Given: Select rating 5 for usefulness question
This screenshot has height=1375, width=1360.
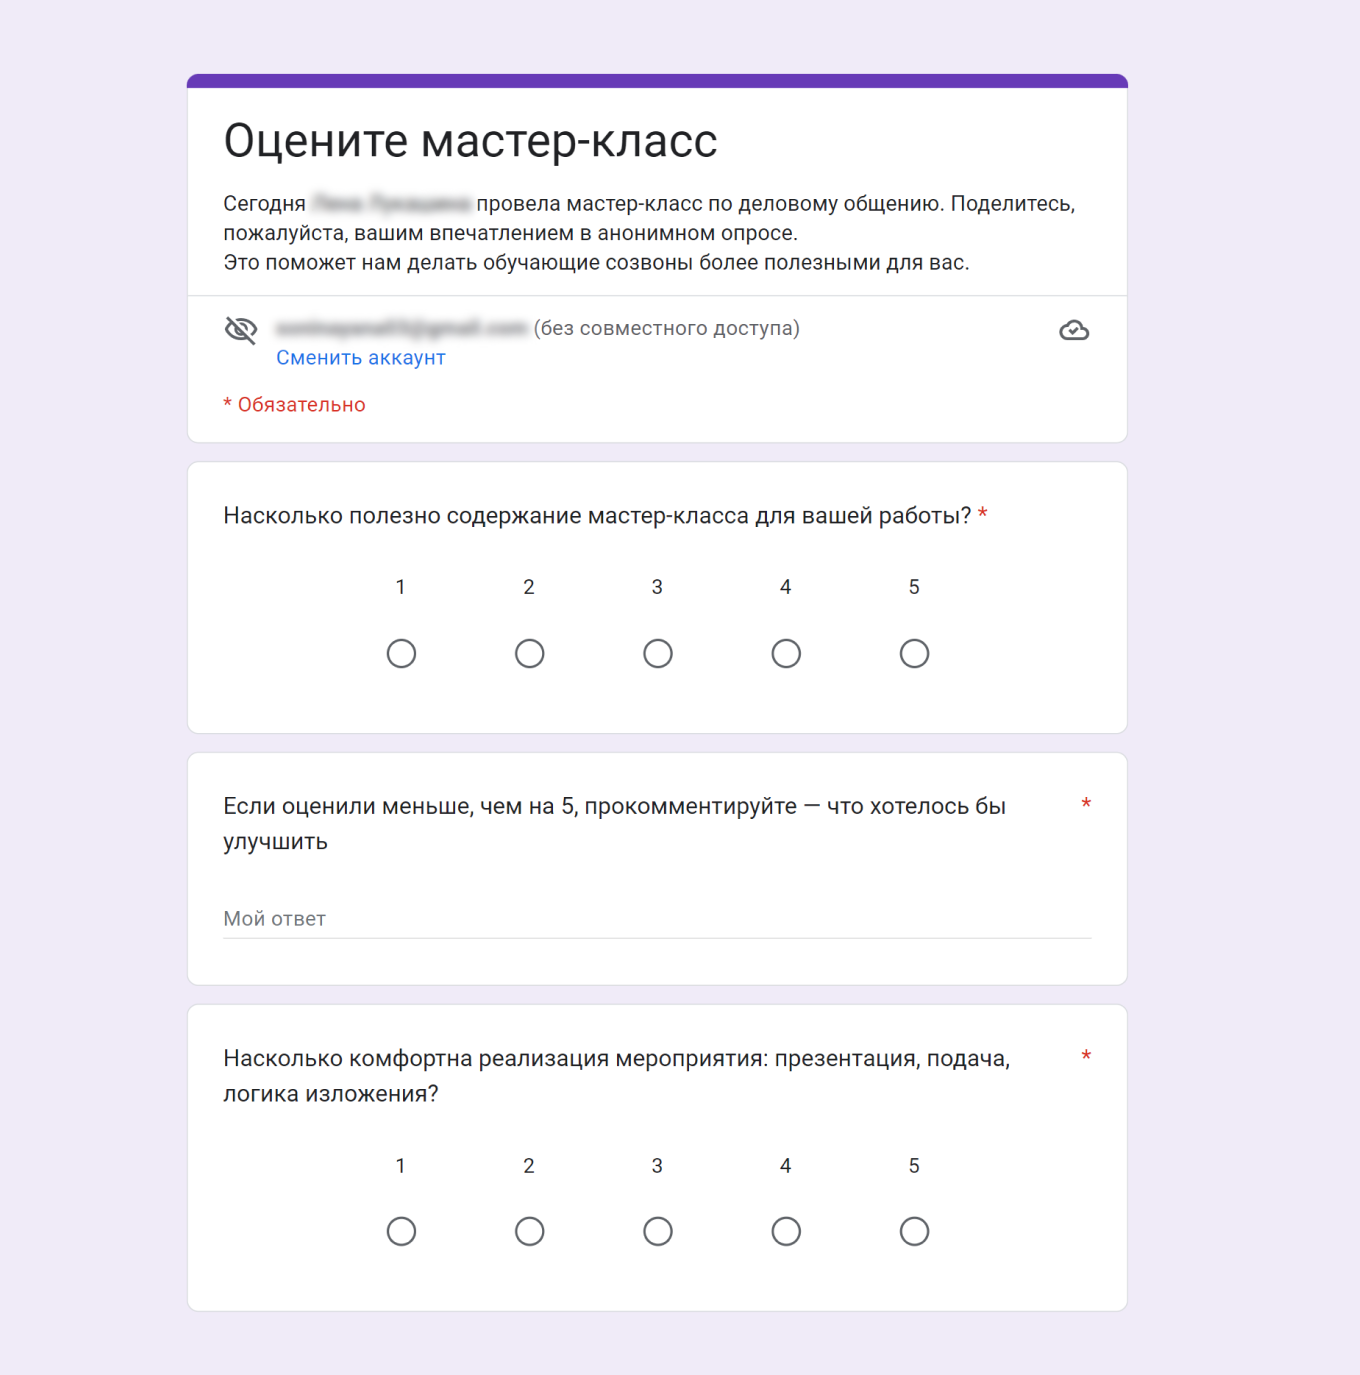Looking at the screenshot, I should [x=914, y=653].
